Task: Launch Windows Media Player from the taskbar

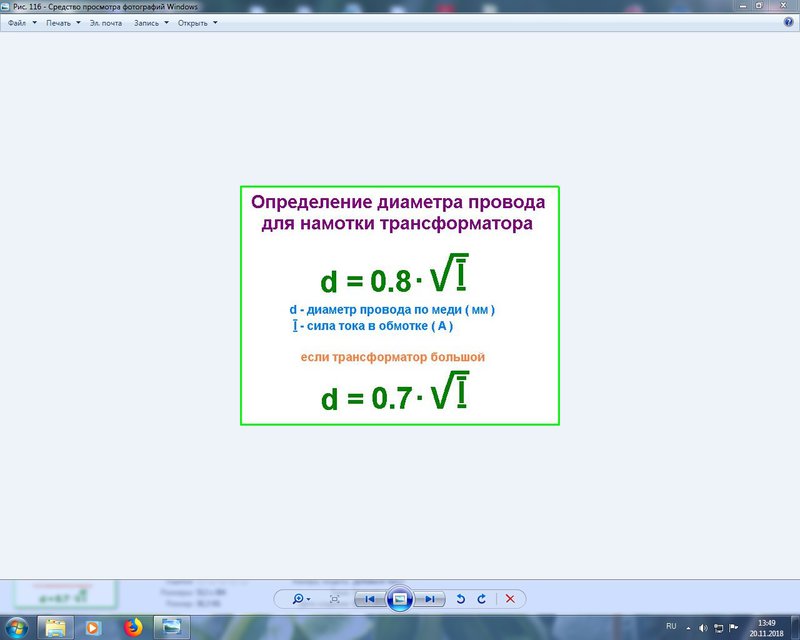Action: pos(93,627)
